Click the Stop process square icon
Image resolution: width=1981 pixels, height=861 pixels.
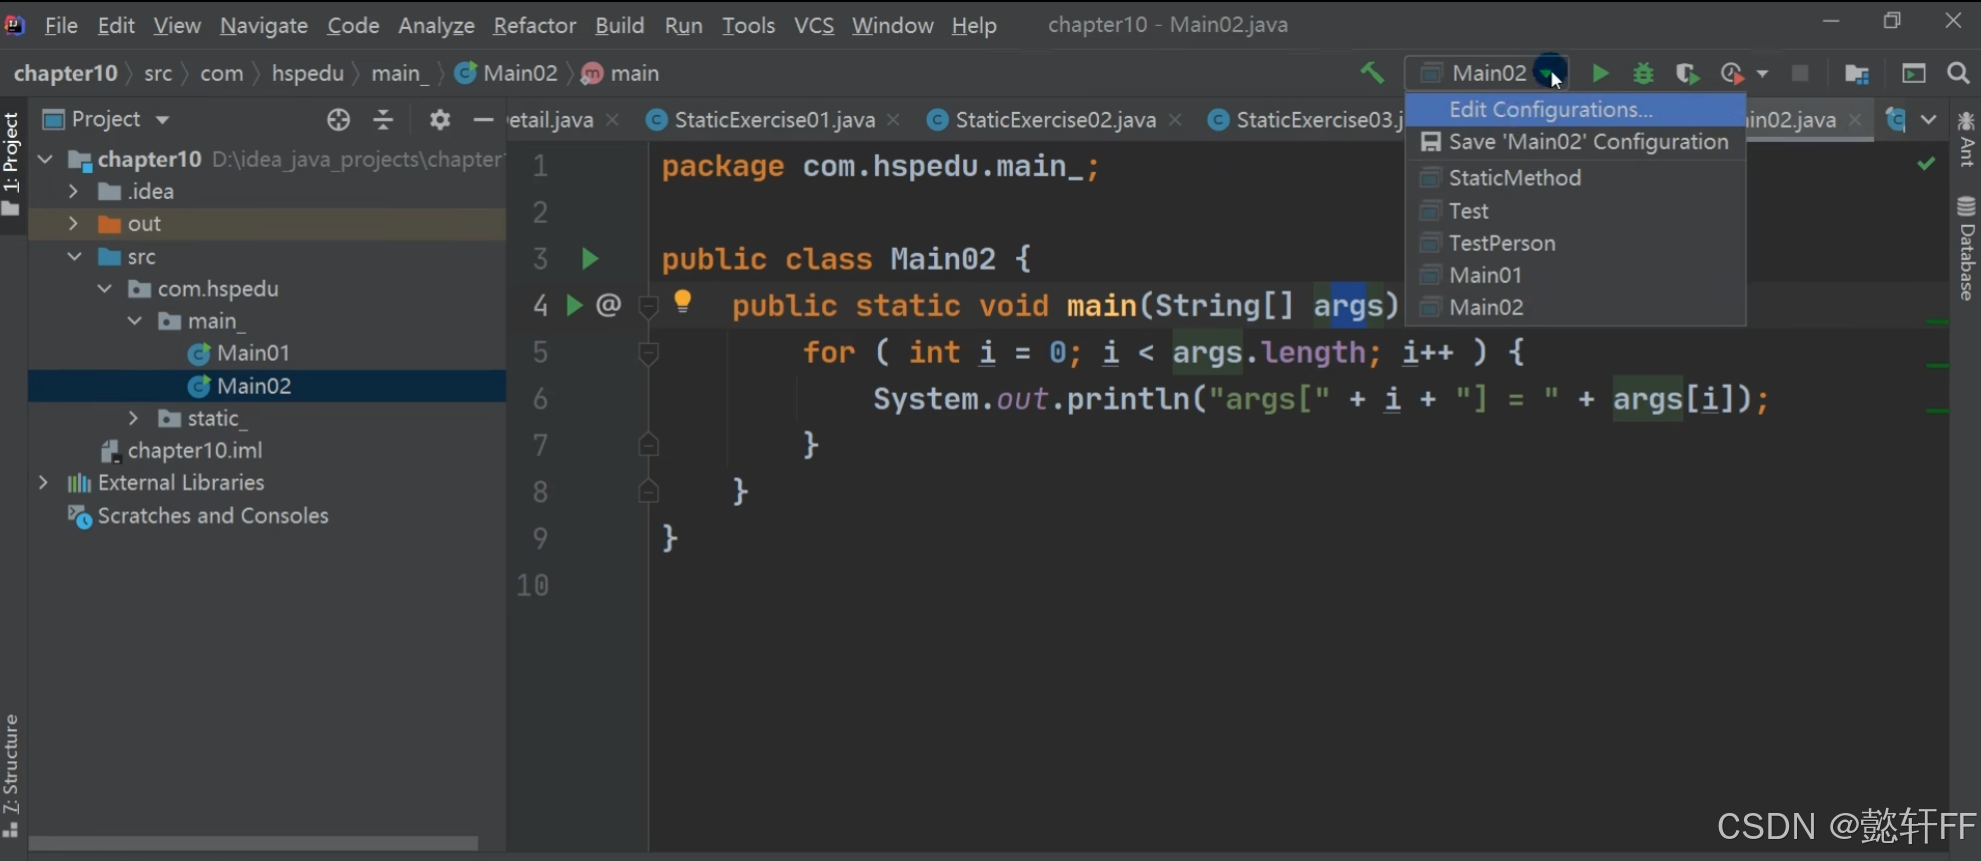pyautogui.click(x=1800, y=73)
